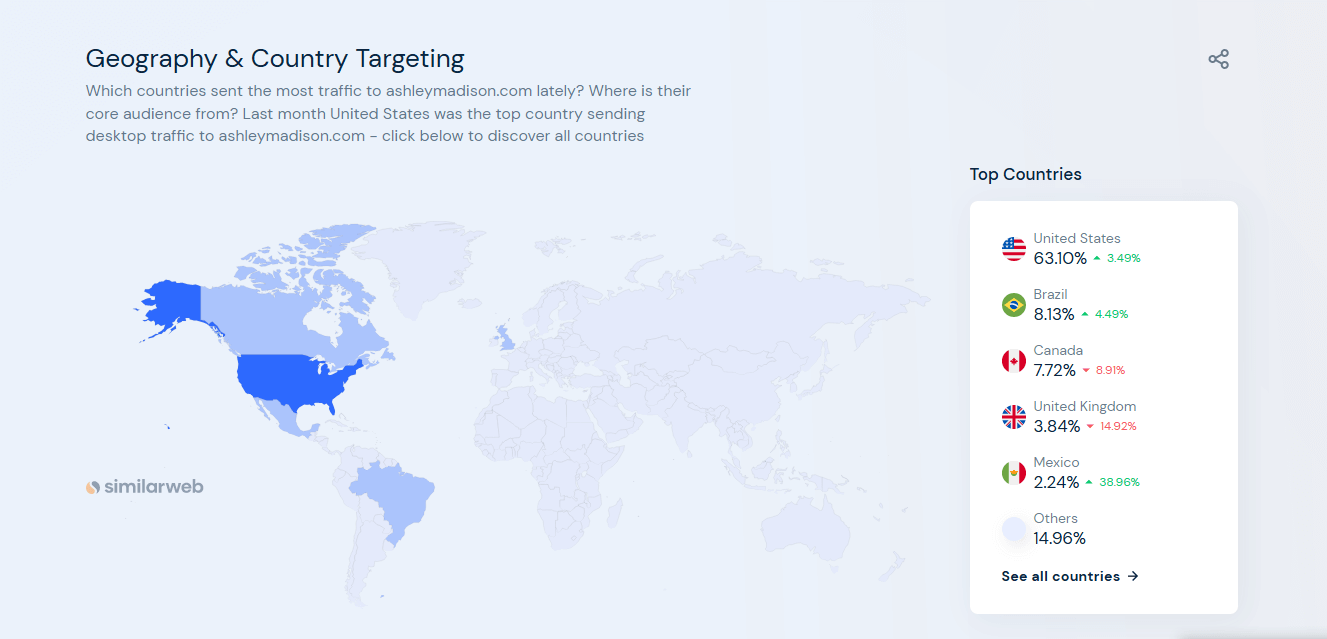Image resolution: width=1327 pixels, height=639 pixels.
Task: Click the Geography & Country Targeting heading
Action: [275, 58]
